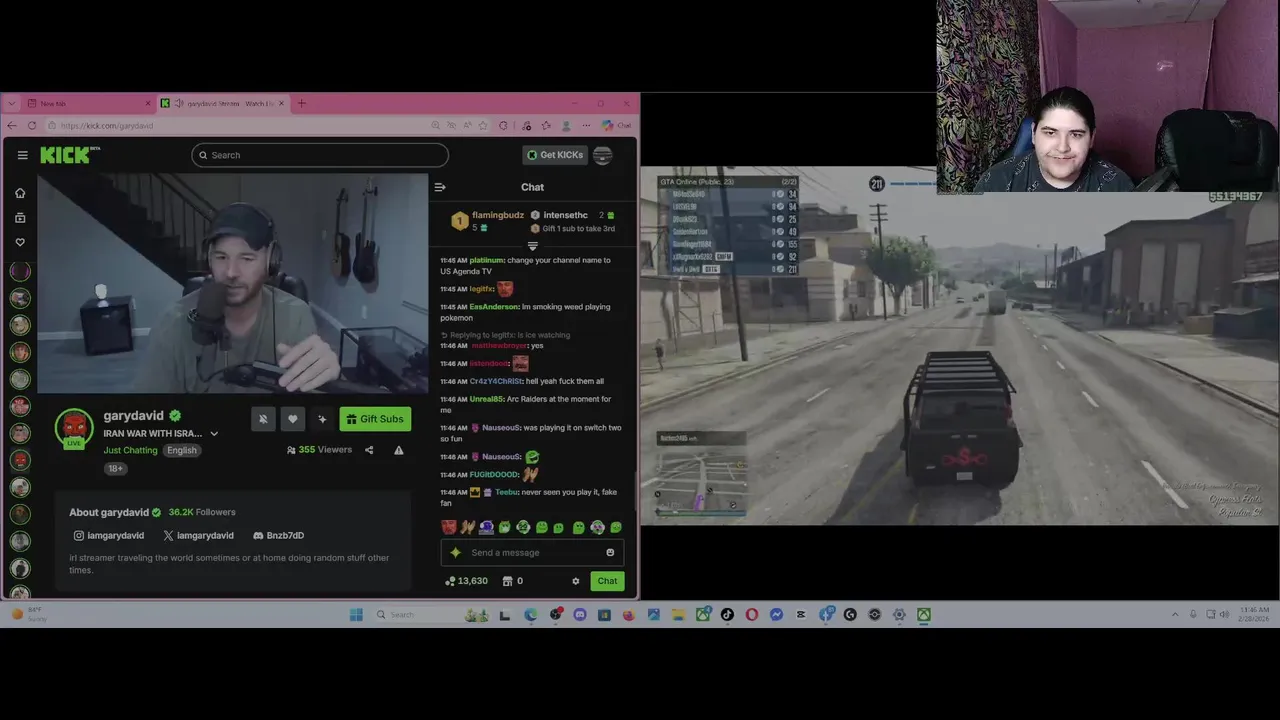Switch to New tab browser tab

(x=90, y=104)
